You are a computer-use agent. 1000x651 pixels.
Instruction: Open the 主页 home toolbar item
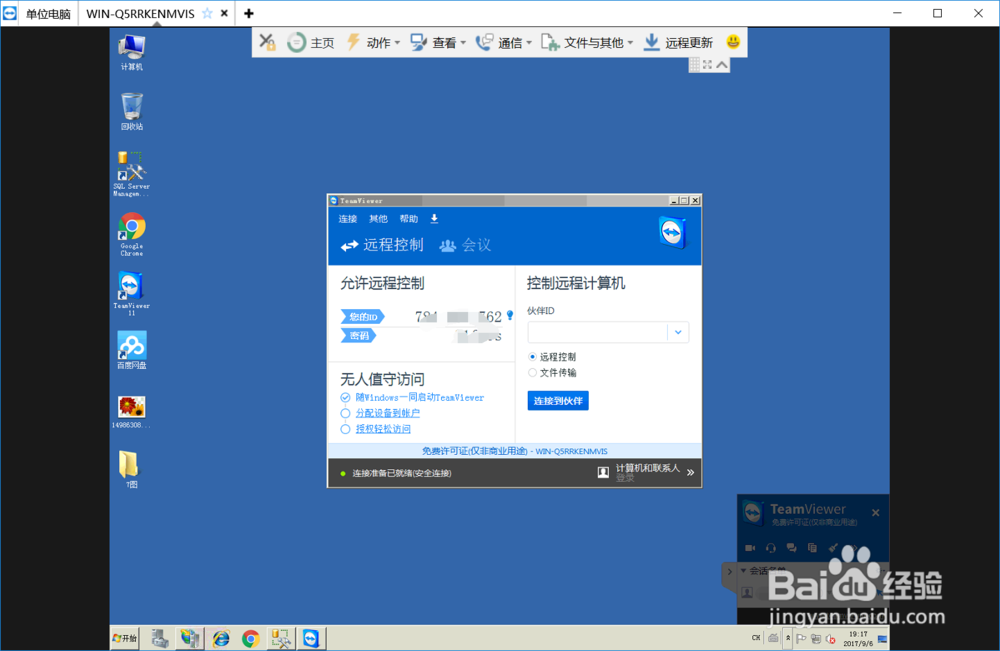[x=311, y=43]
